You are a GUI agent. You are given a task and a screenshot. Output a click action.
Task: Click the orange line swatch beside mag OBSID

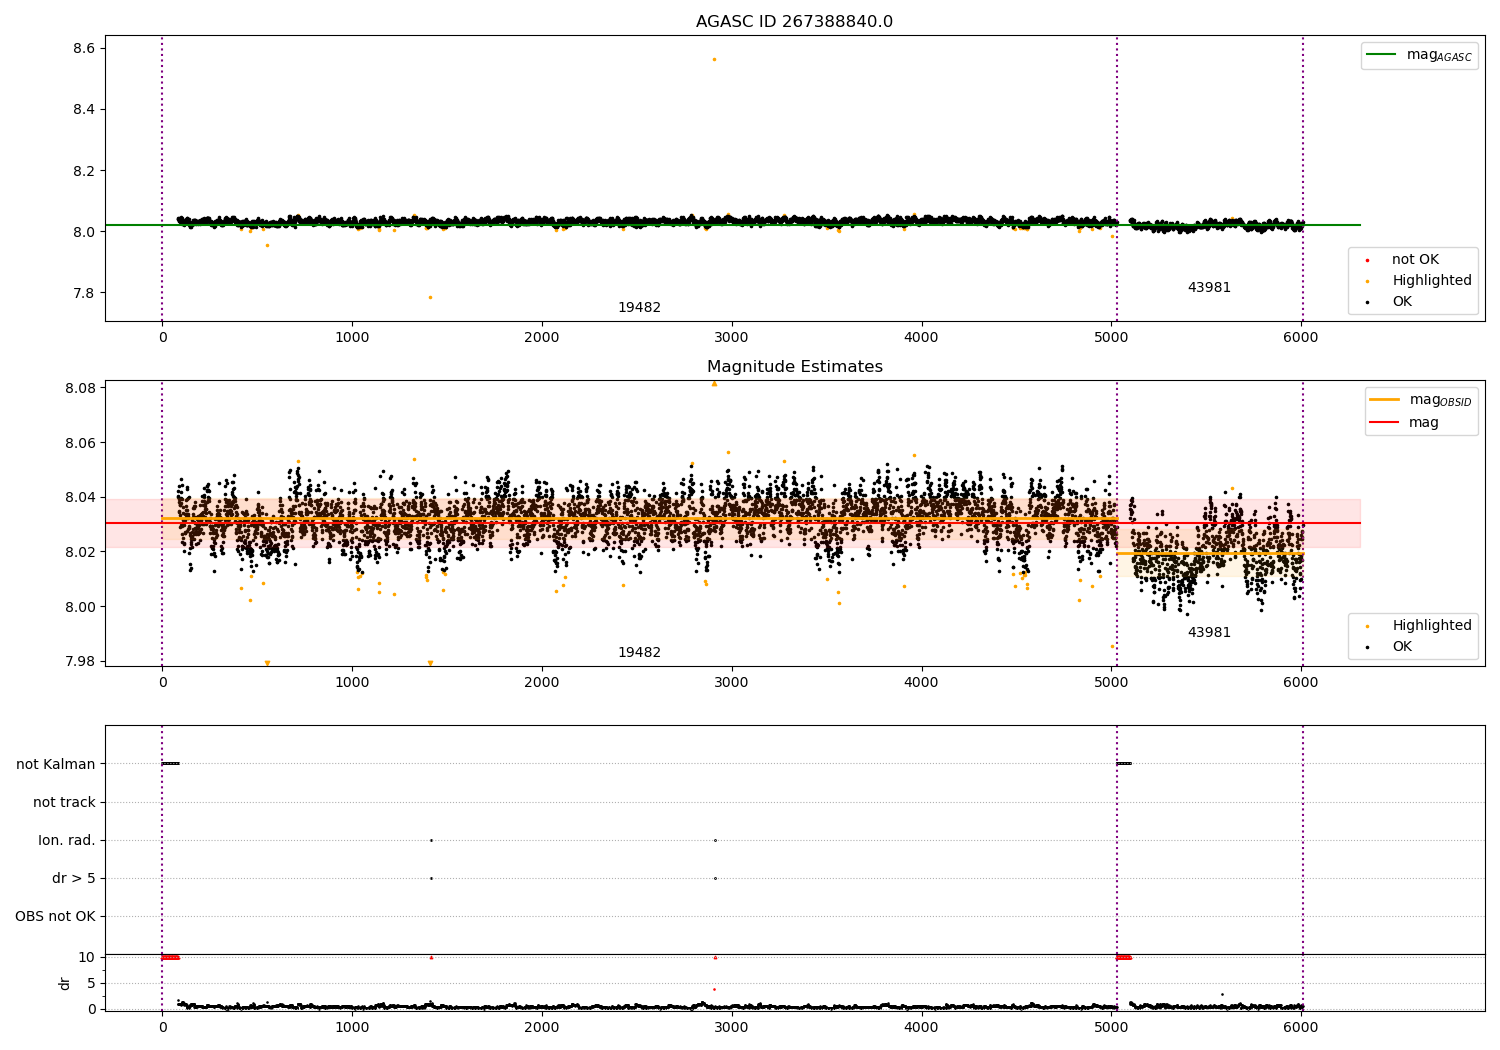[1385, 400]
